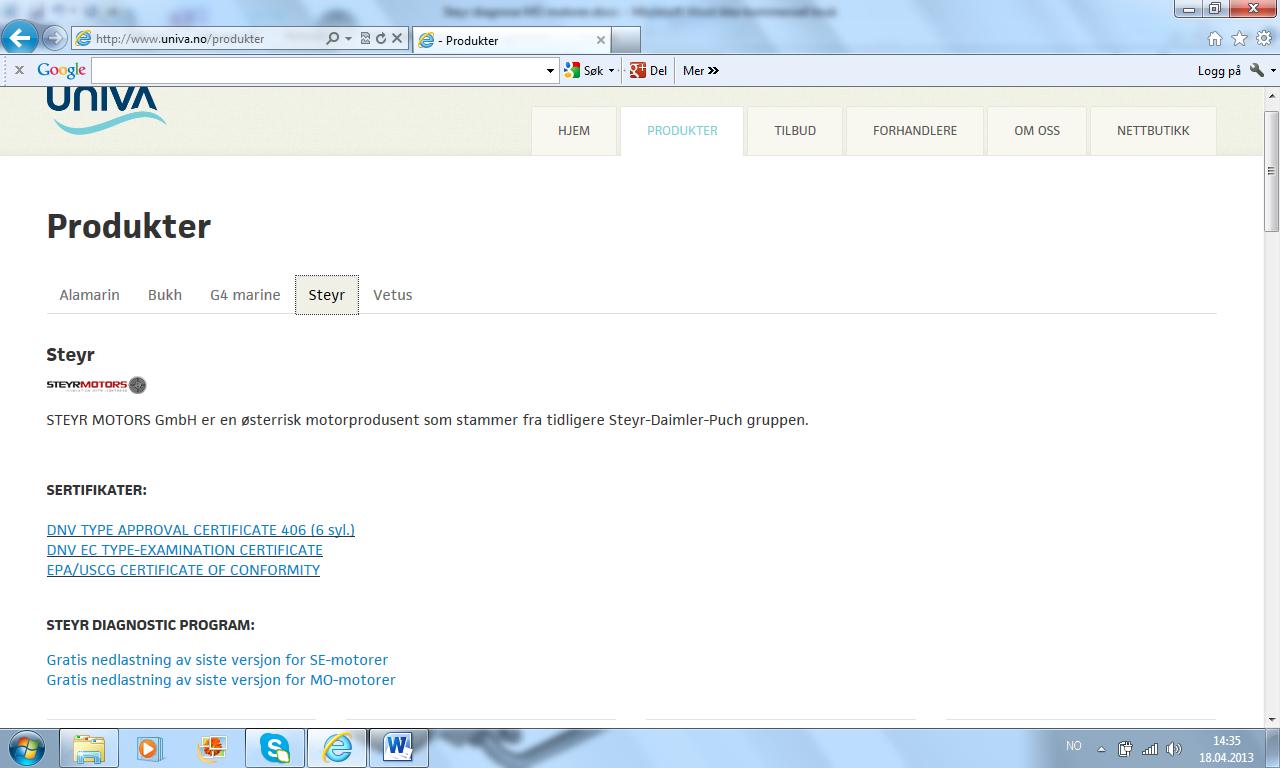Open a new blank tab
This screenshot has height=768, width=1280.
click(x=625, y=40)
